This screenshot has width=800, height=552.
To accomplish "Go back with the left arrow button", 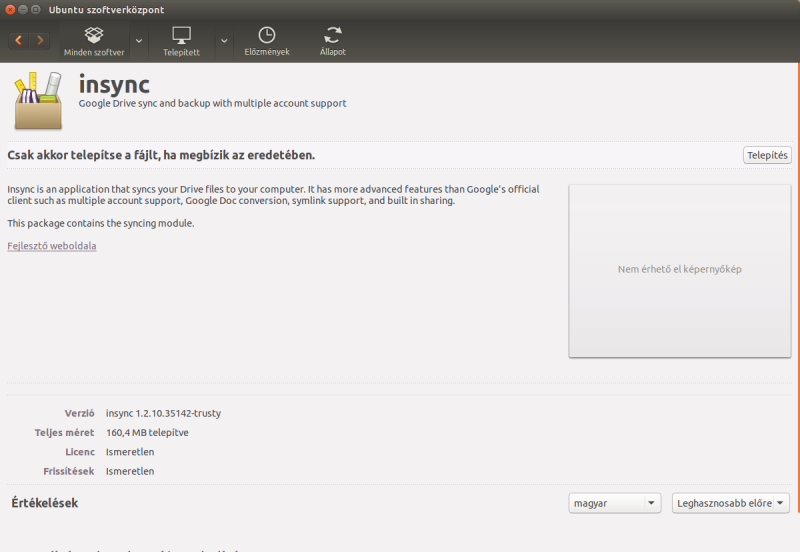I will coord(18,40).
